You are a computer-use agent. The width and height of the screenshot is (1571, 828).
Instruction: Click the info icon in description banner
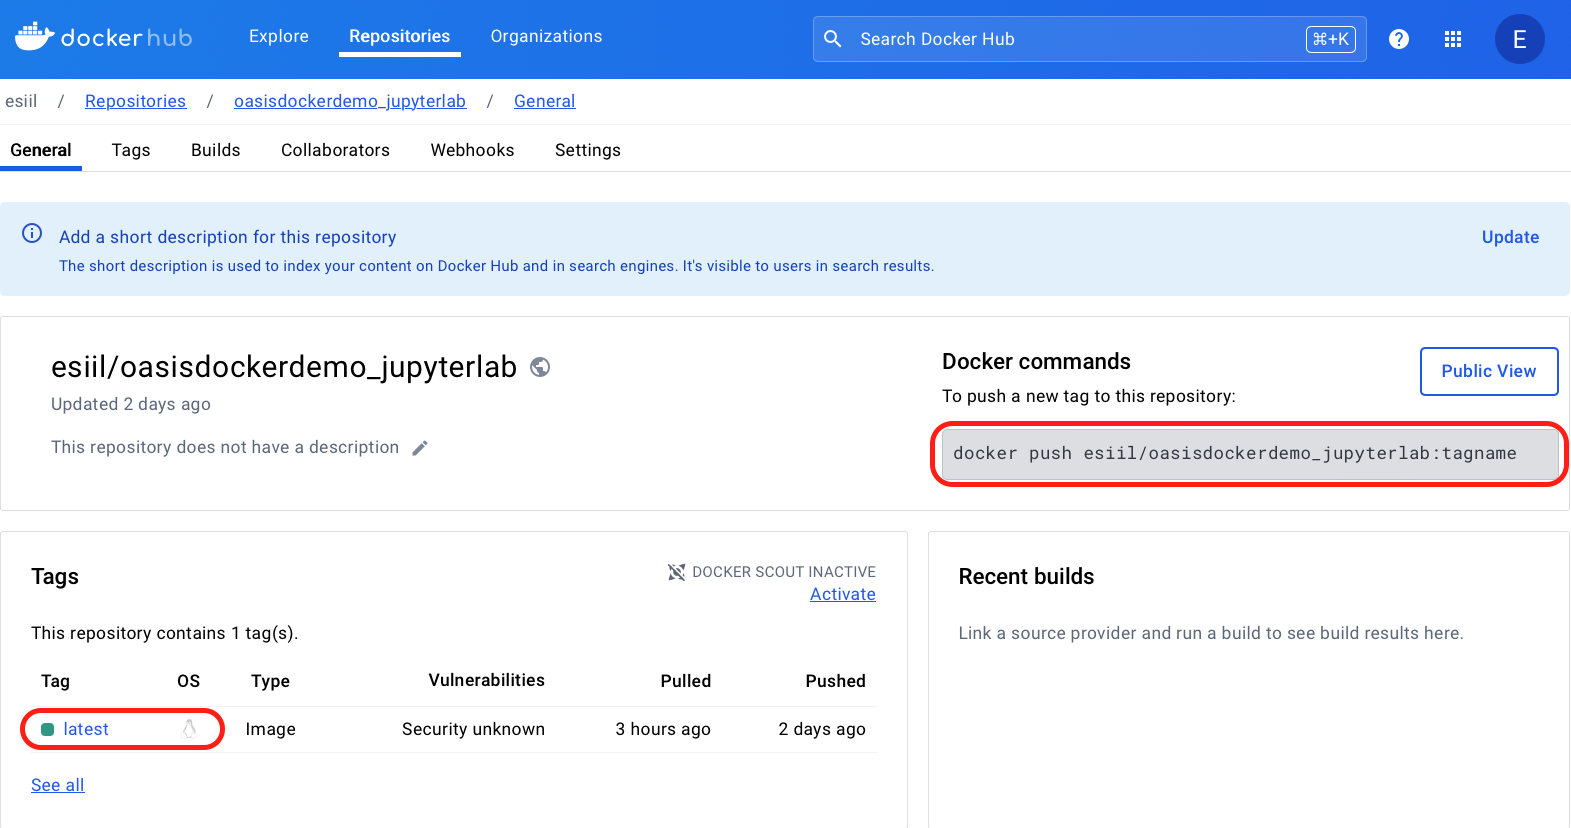tap(32, 234)
